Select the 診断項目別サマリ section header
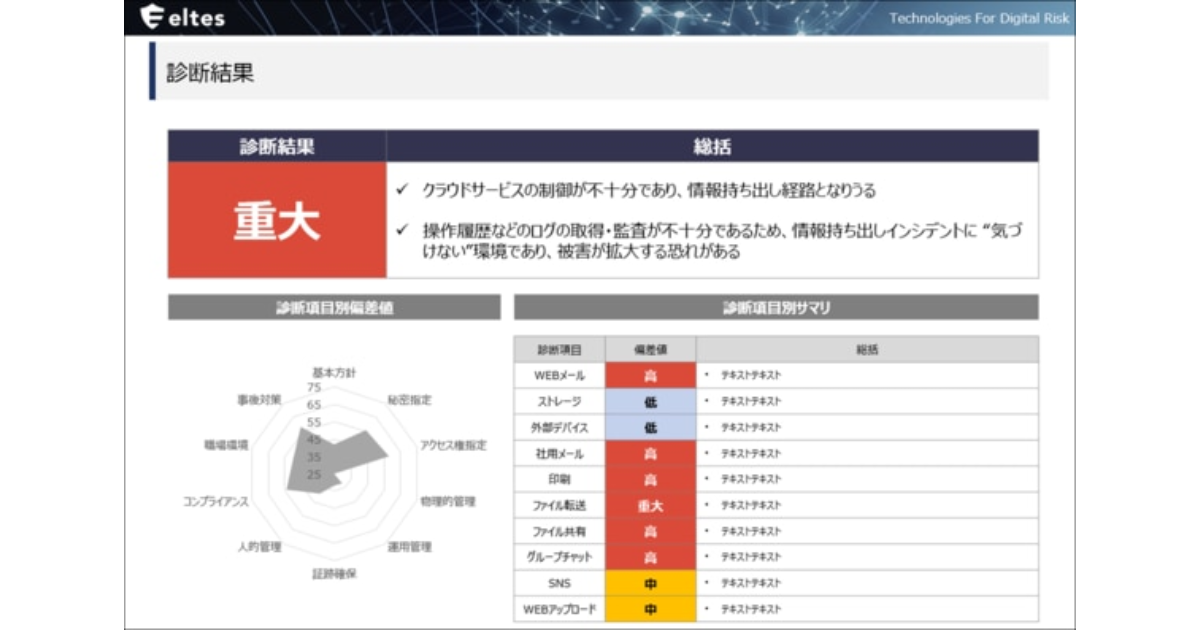Viewport: 1200px width, 630px height. [x=776, y=308]
